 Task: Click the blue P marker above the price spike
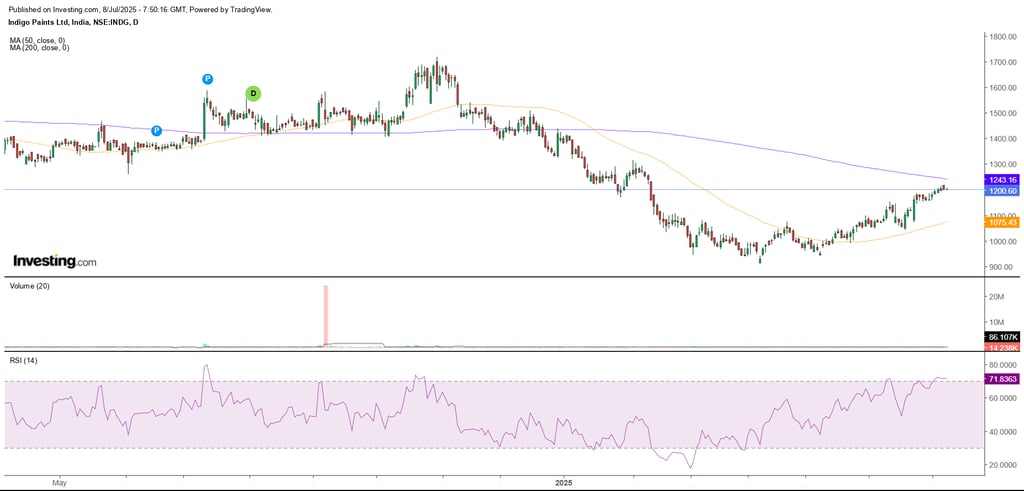[x=207, y=79]
